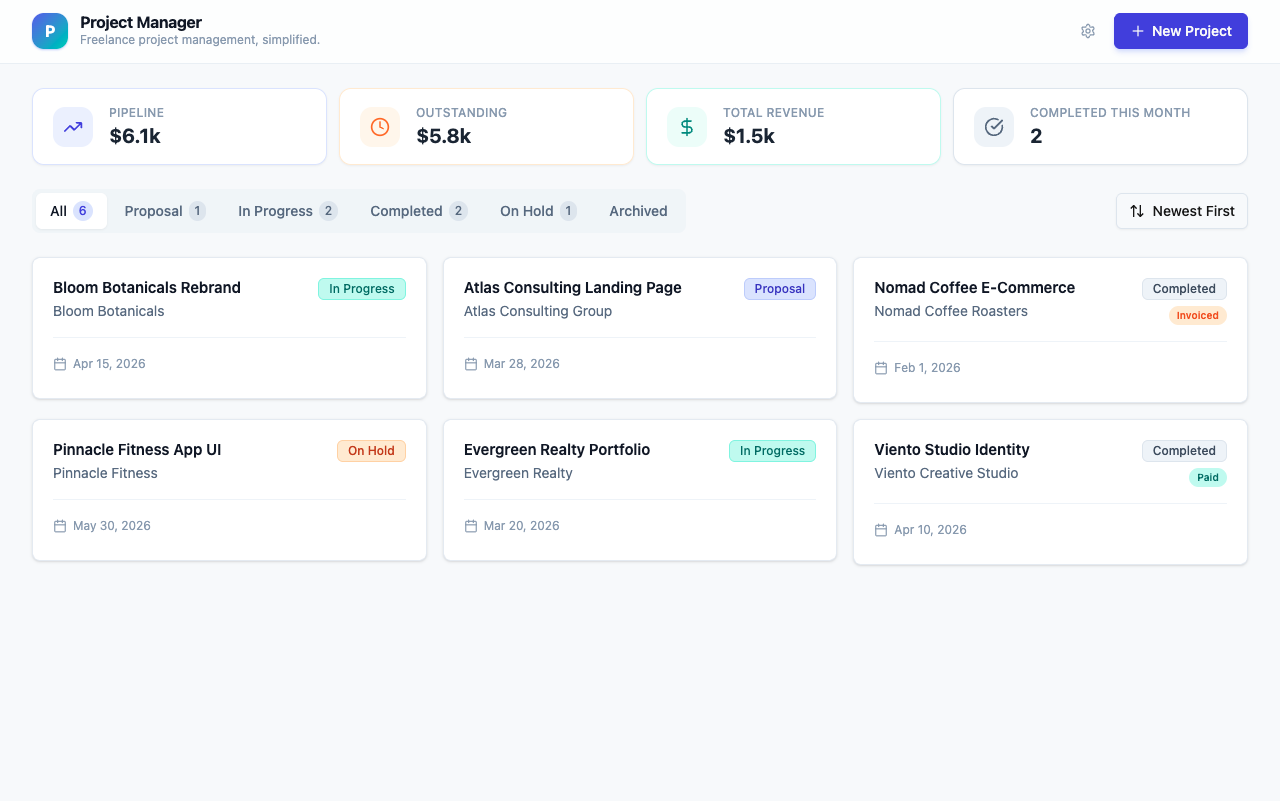Click the Pipeline trend arrow icon
The width and height of the screenshot is (1280, 801).
(x=73, y=127)
